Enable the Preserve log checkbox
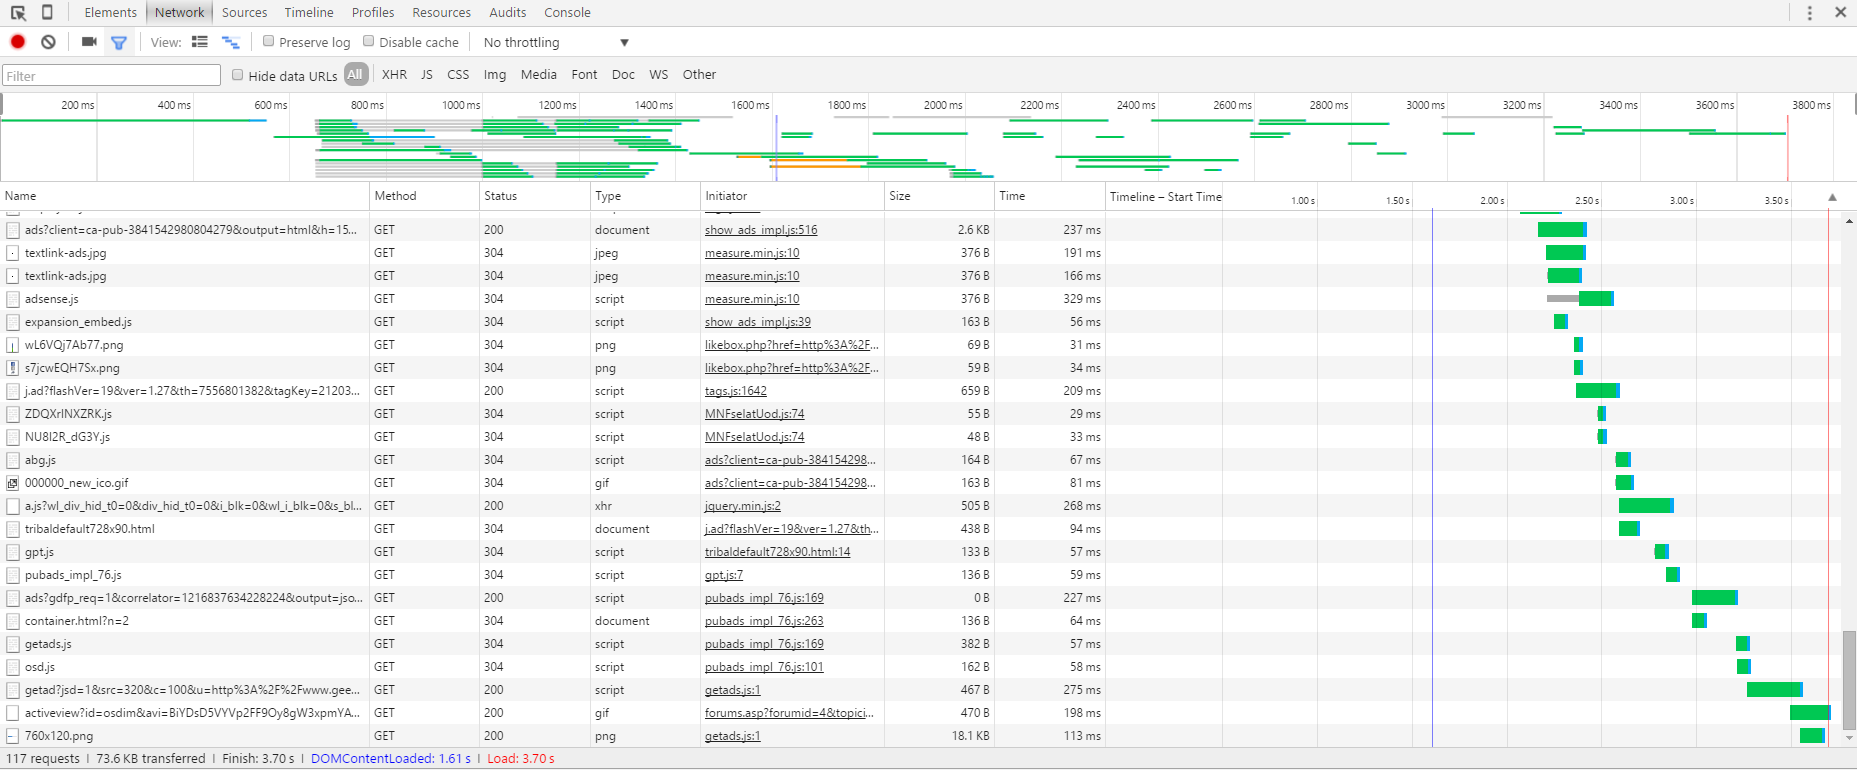Viewport: 1857px width, 770px height. [269, 42]
